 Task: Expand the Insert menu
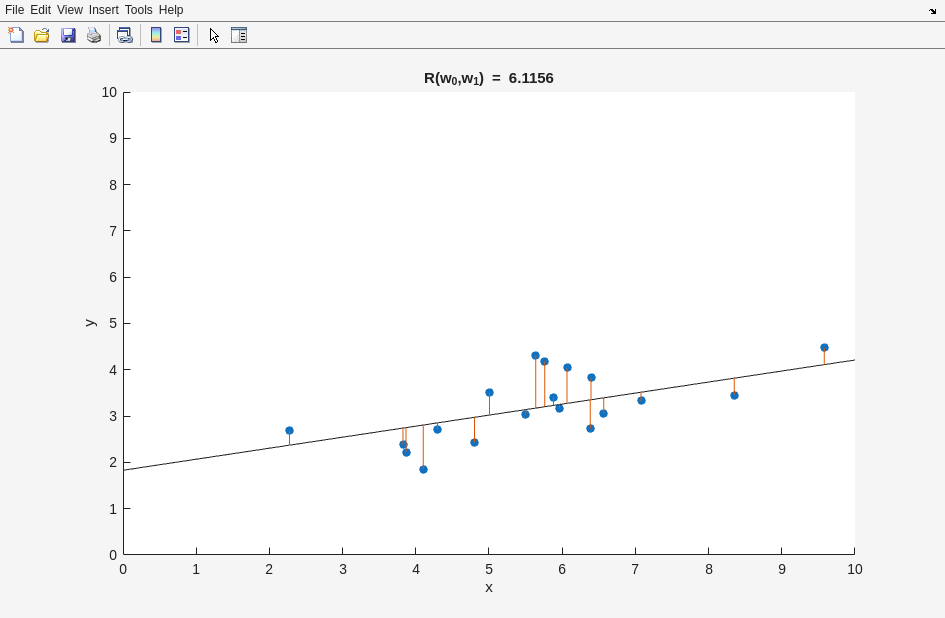[103, 10]
